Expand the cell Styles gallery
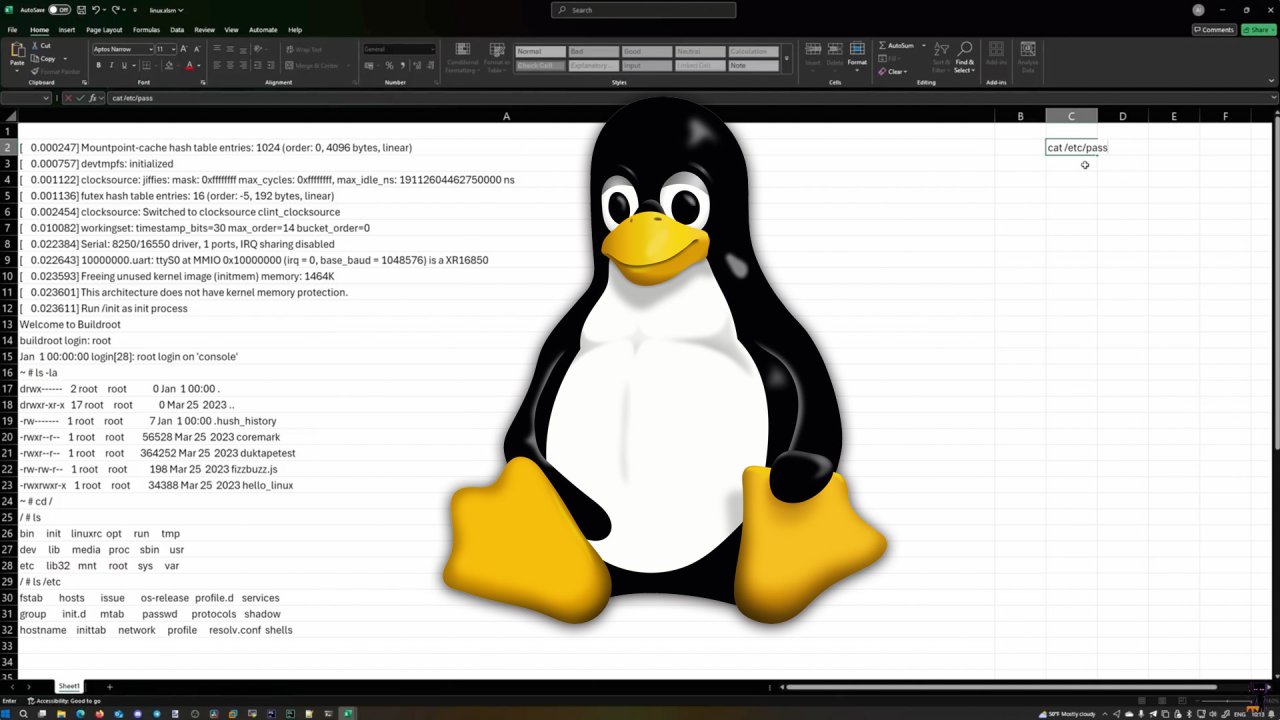Viewport: 1280px width, 720px height. [x=786, y=59]
